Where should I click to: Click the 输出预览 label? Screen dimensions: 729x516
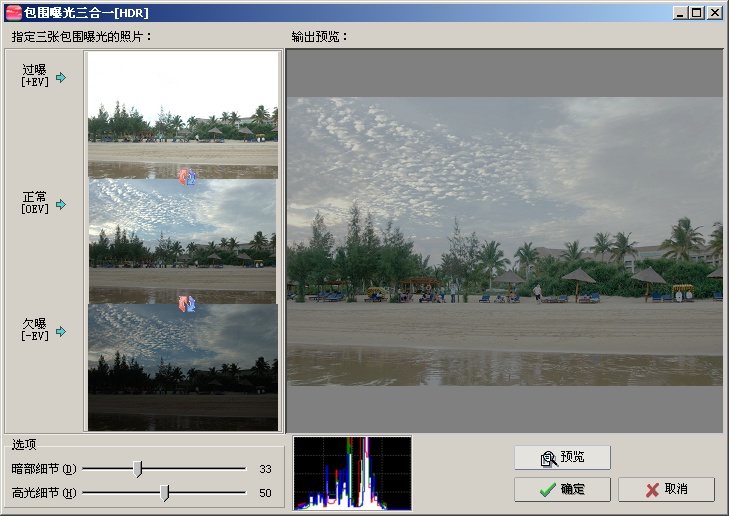[319, 37]
